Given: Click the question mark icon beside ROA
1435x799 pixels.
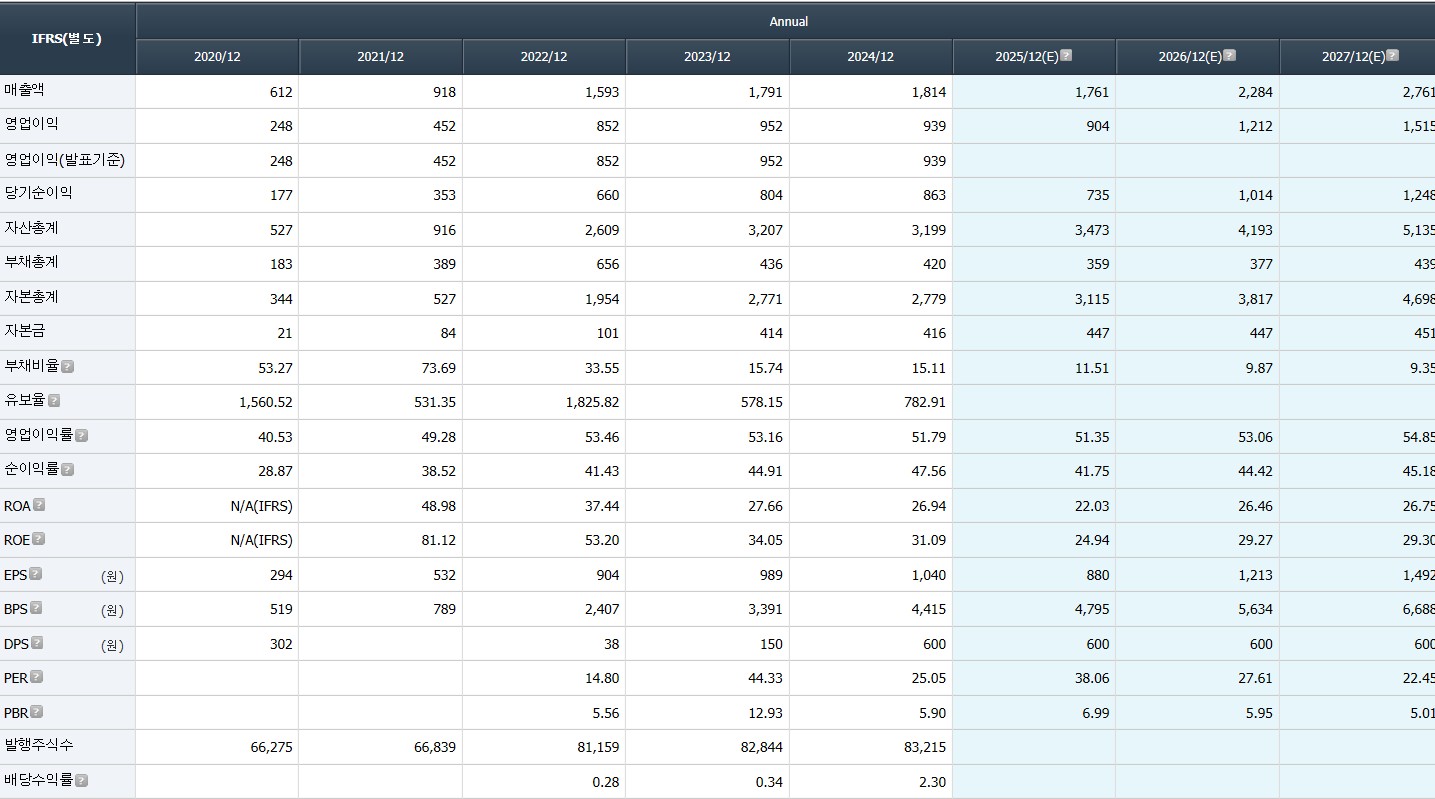Looking at the screenshot, I should coord(39,504).
